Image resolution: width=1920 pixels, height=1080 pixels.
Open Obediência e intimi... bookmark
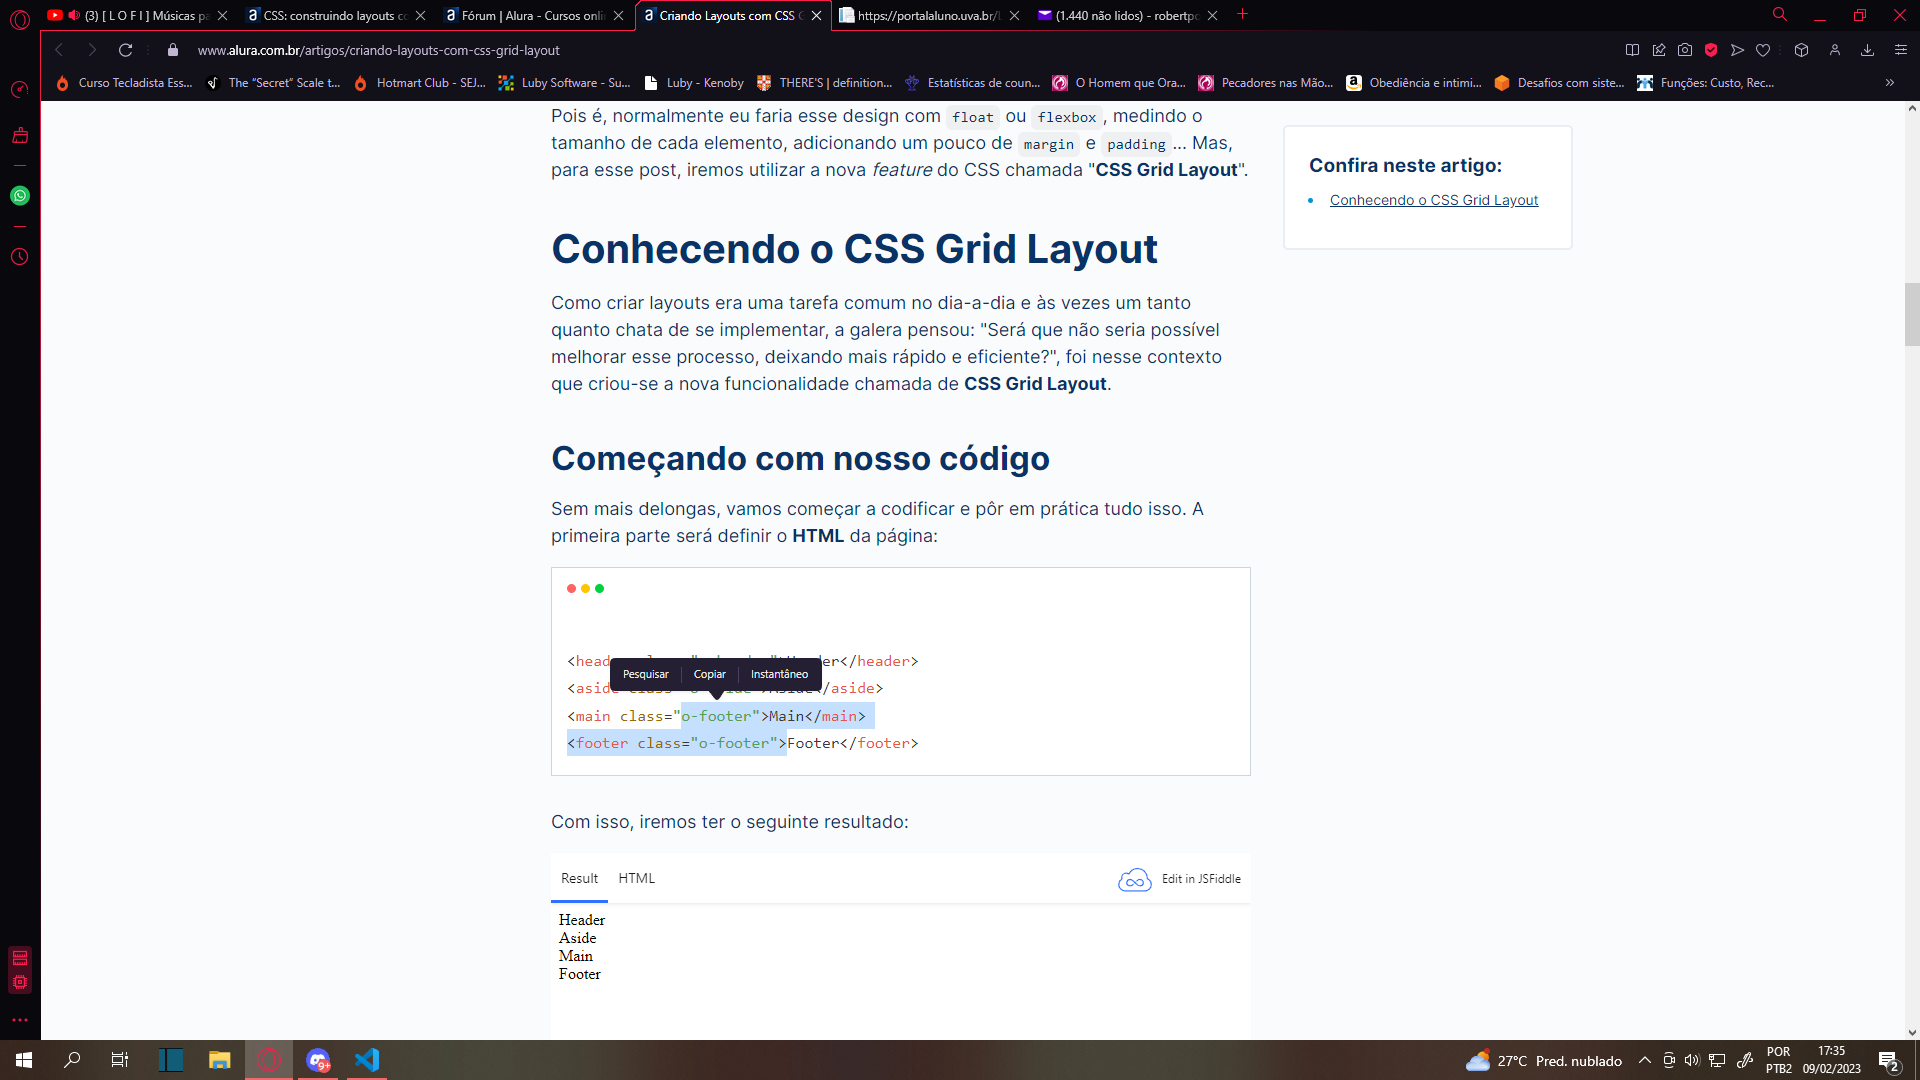[x=1414, y=83]
